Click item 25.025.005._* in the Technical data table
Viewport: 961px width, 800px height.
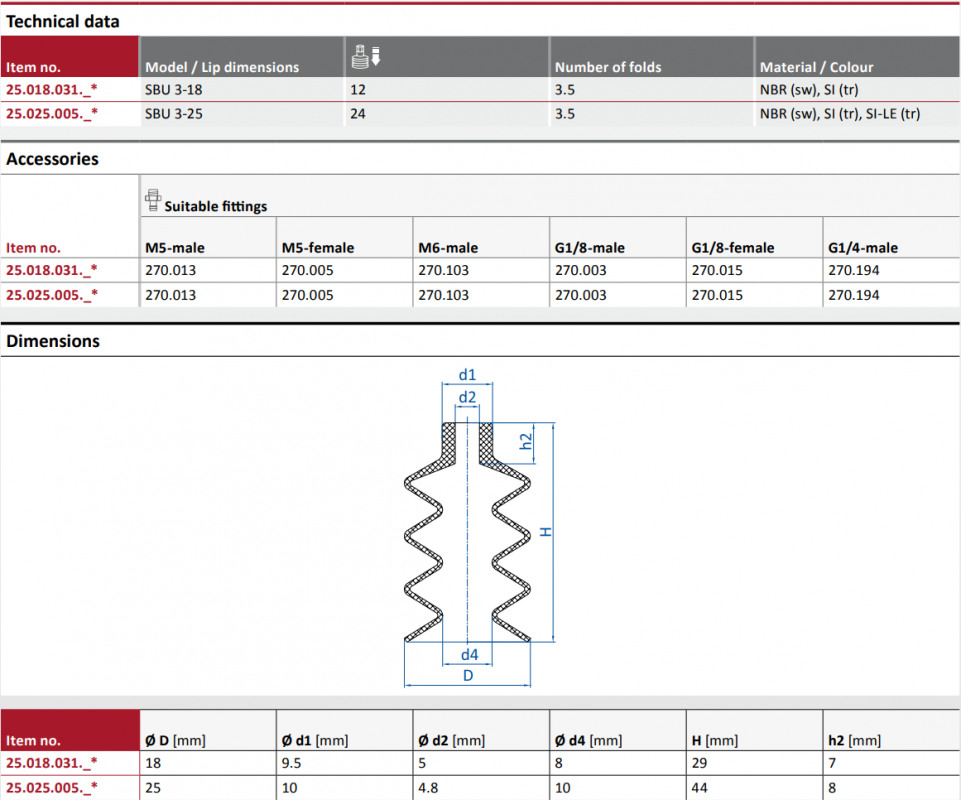pyautogui.click(x=51, y=114)
